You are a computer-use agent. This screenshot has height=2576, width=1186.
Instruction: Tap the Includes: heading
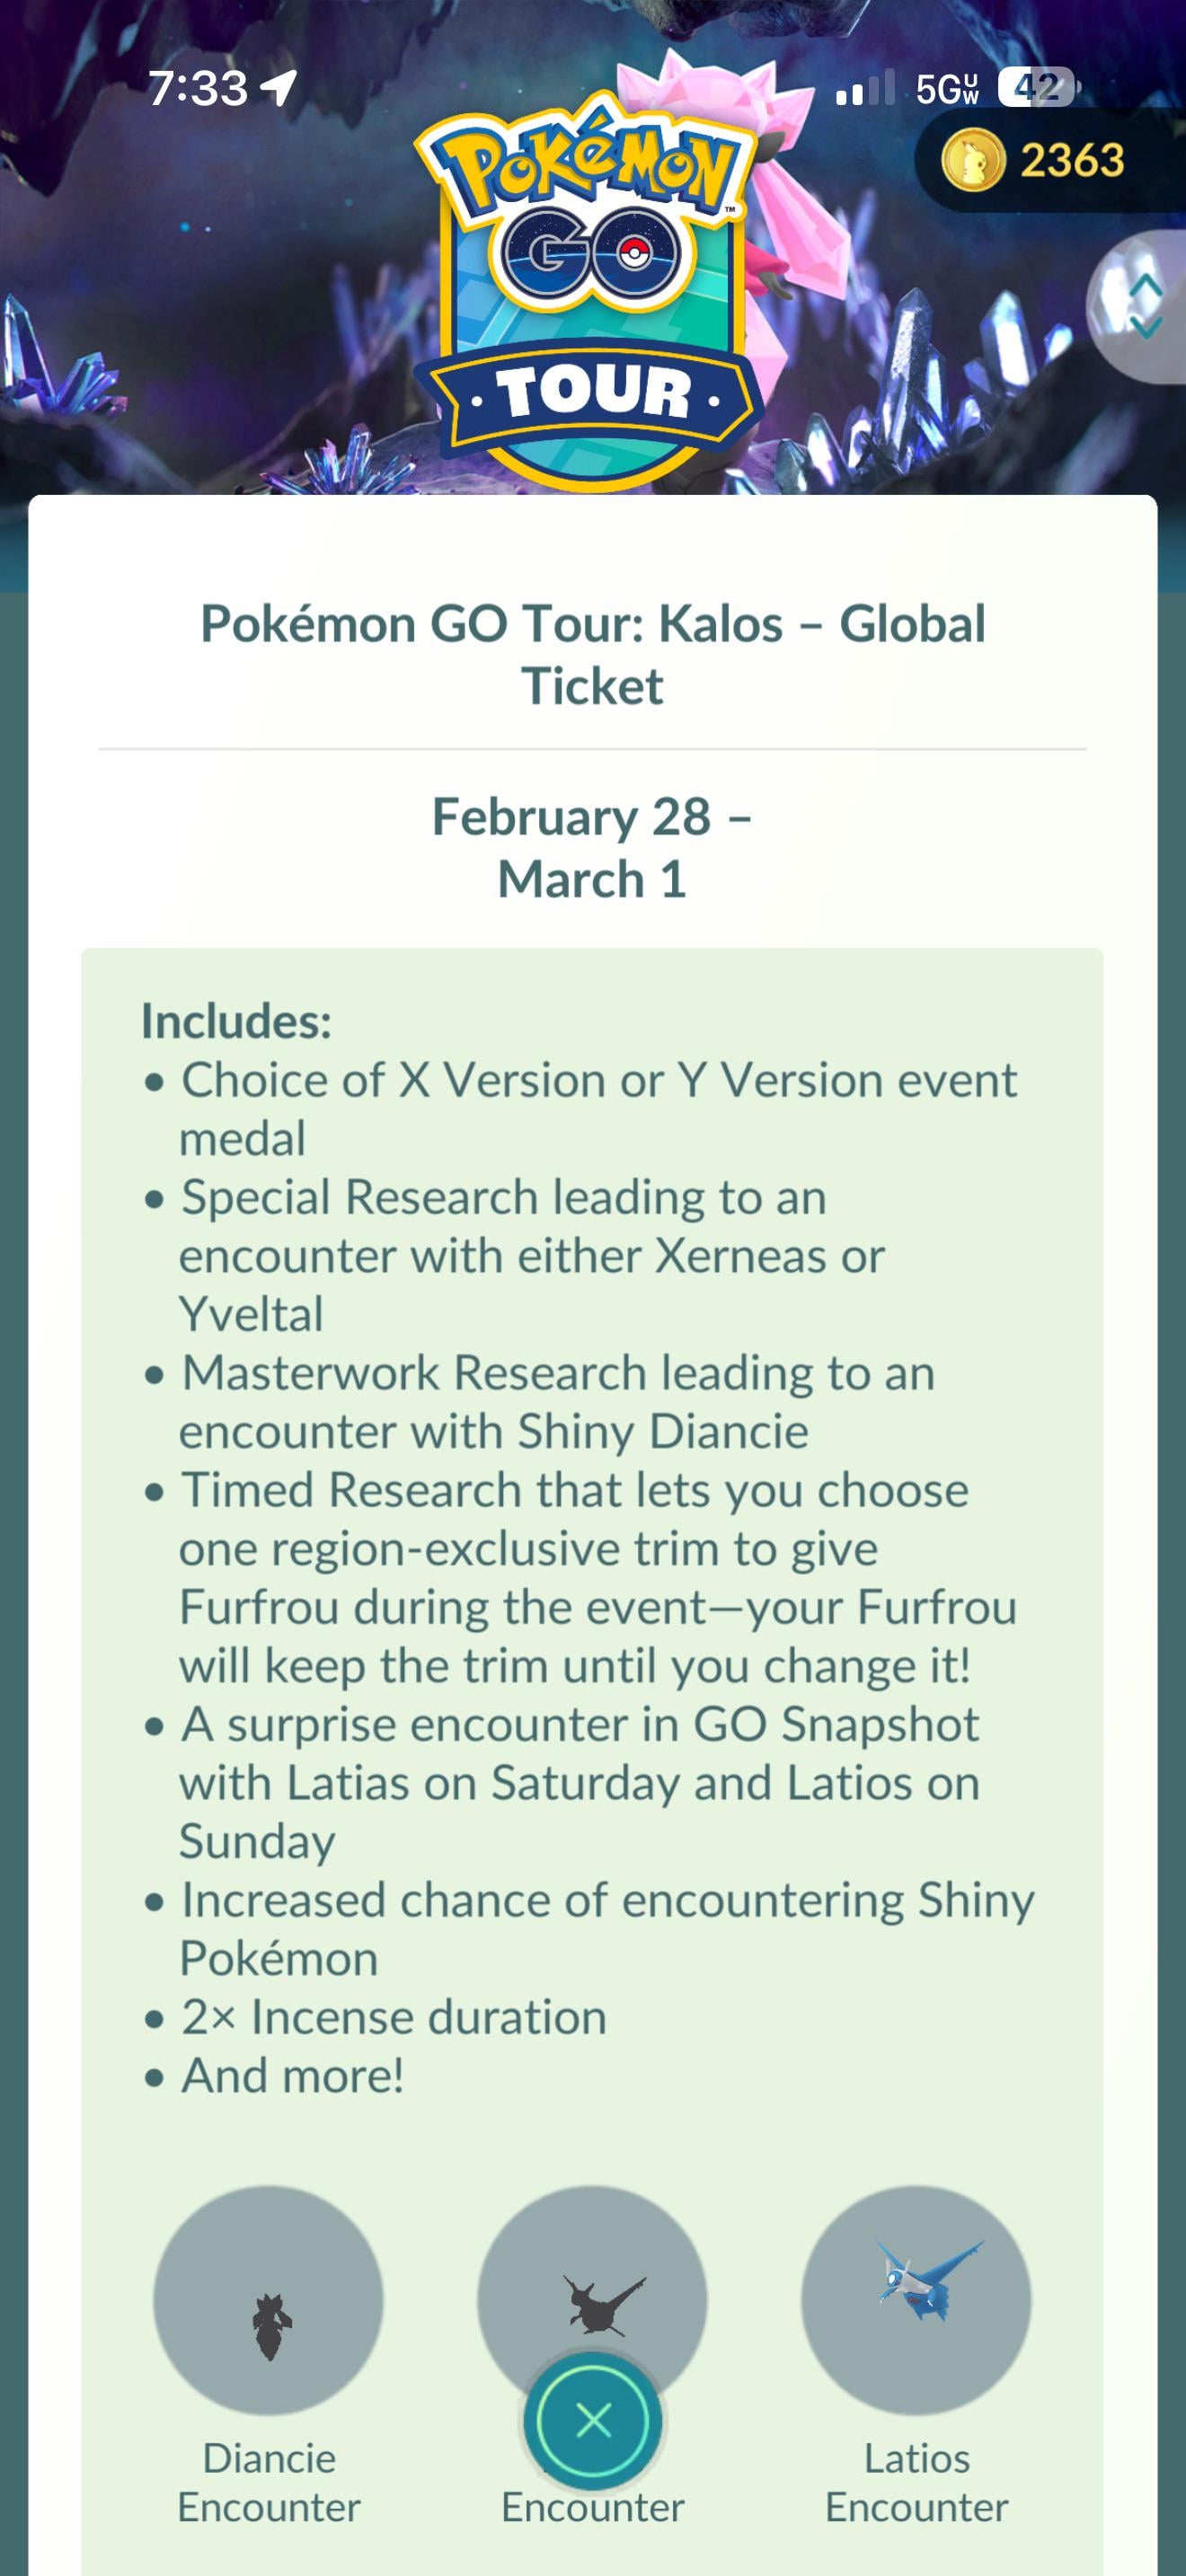tap(236, 1020)
